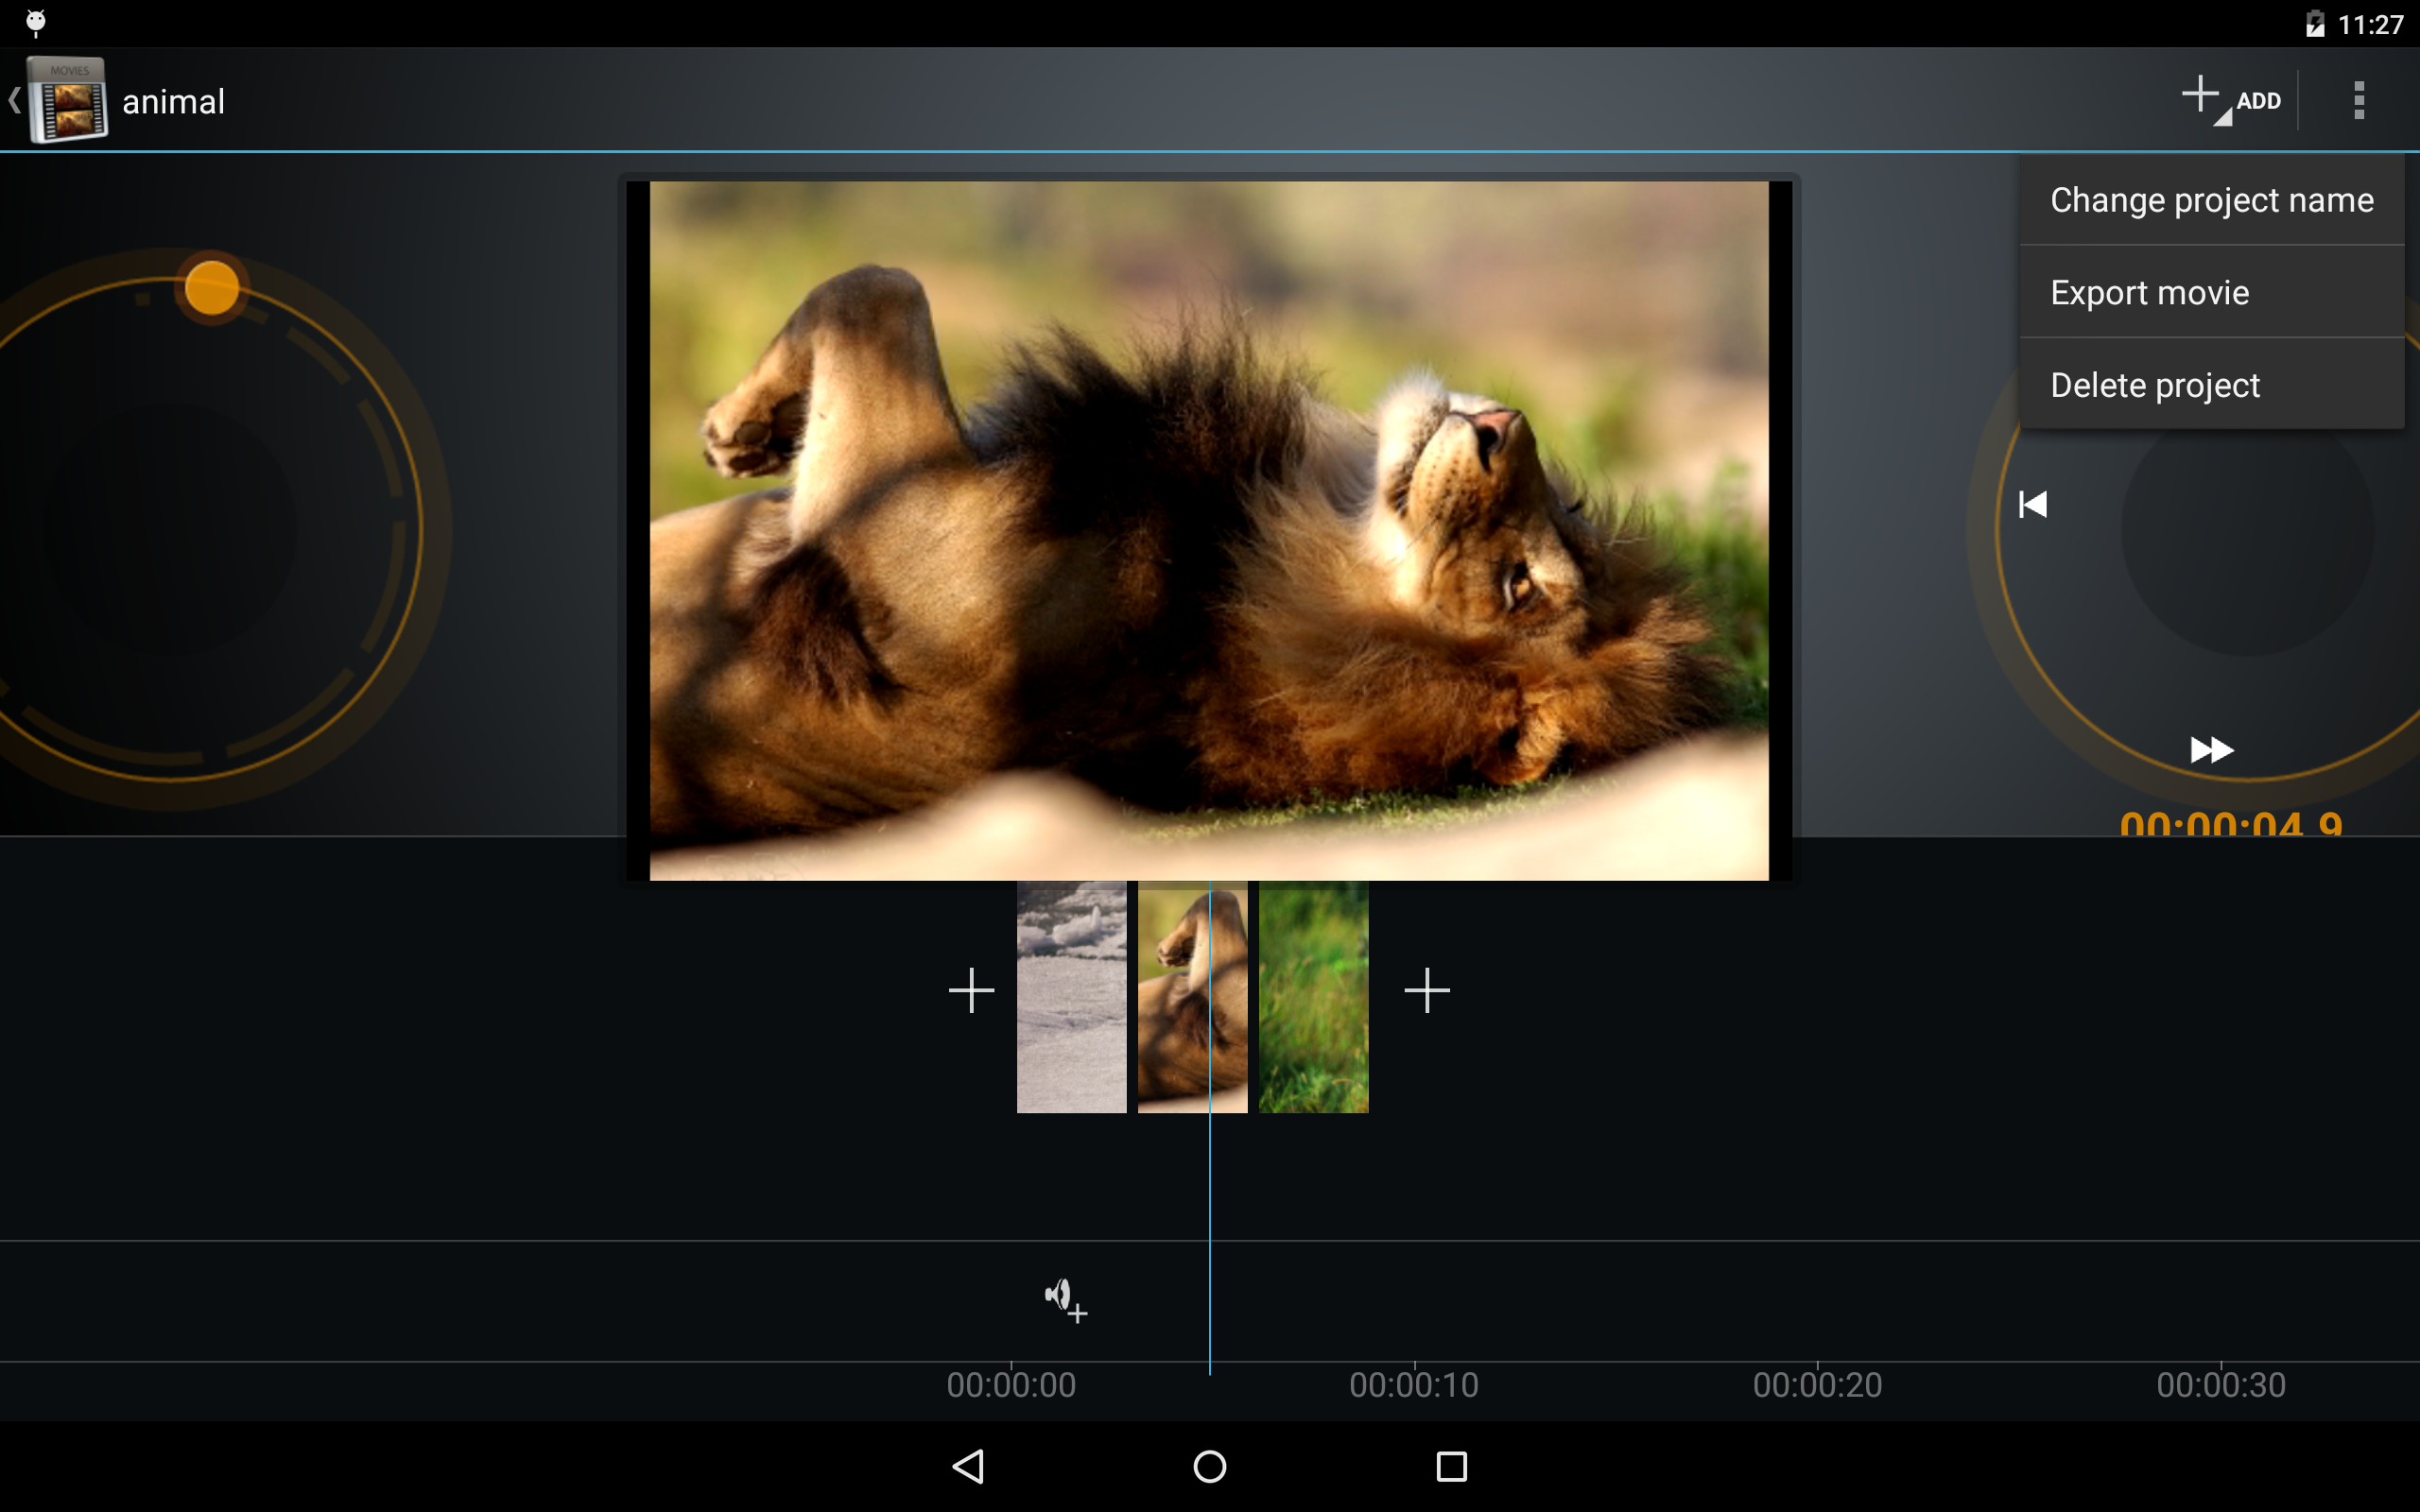Viewport: 2420px width, 1512px height.
Task: Select the snowy clip thumbnail
Action: (x=1071, y=996)
